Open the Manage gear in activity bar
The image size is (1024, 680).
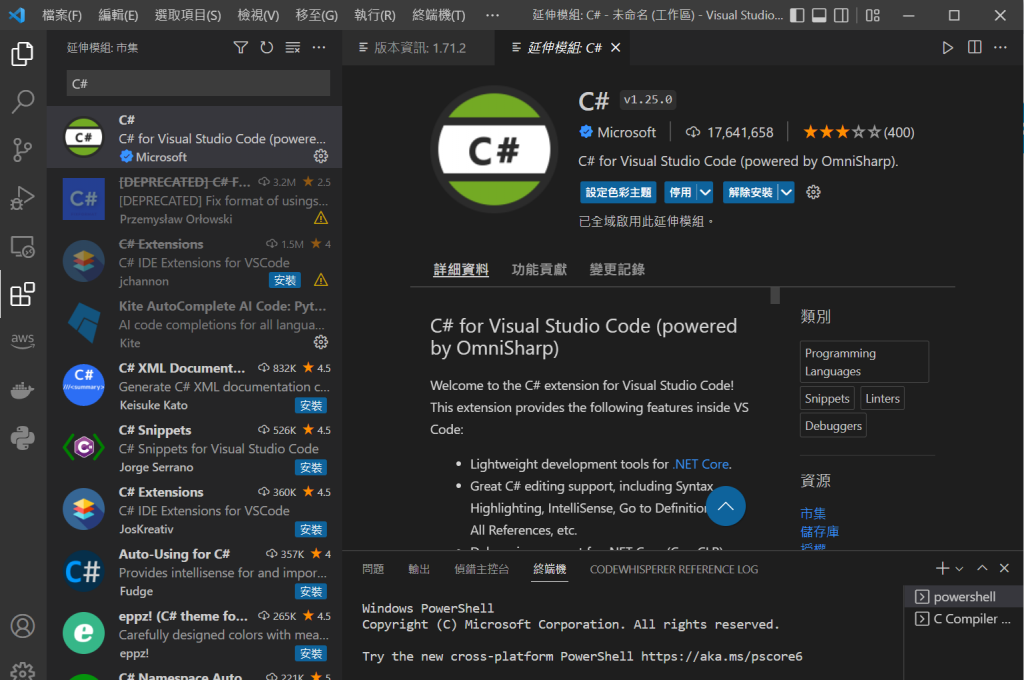pos(23,671)
